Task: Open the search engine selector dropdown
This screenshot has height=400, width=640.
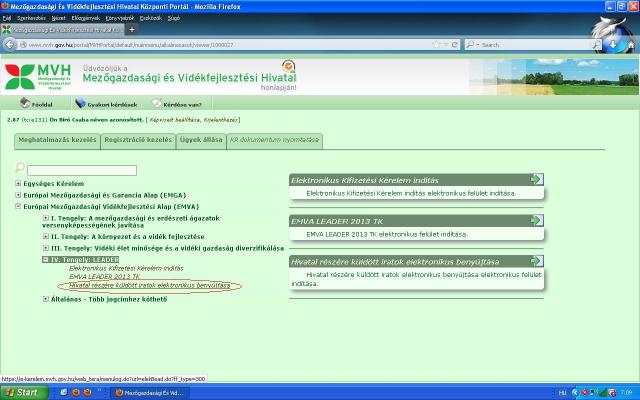Action: click(x=472, y=44)
